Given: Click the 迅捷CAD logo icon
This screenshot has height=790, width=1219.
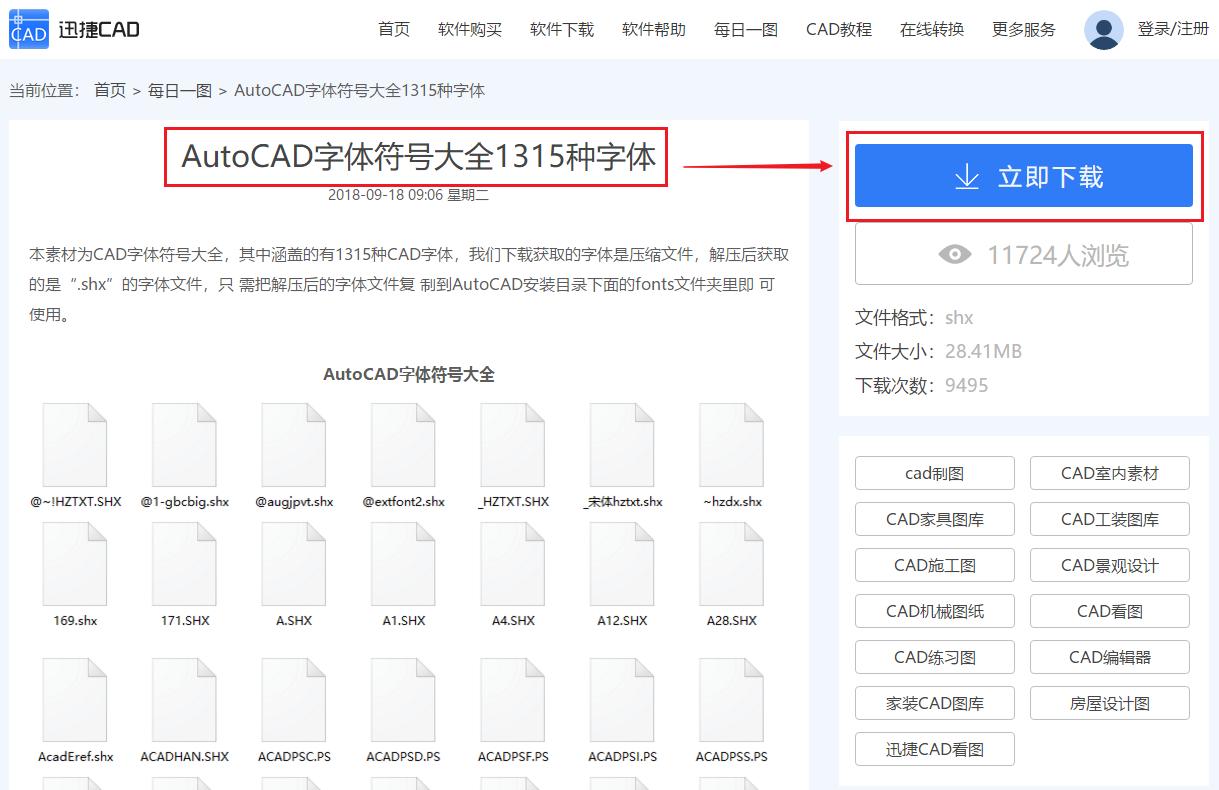Looking at the screenshot, I should [x=28, y=29].
